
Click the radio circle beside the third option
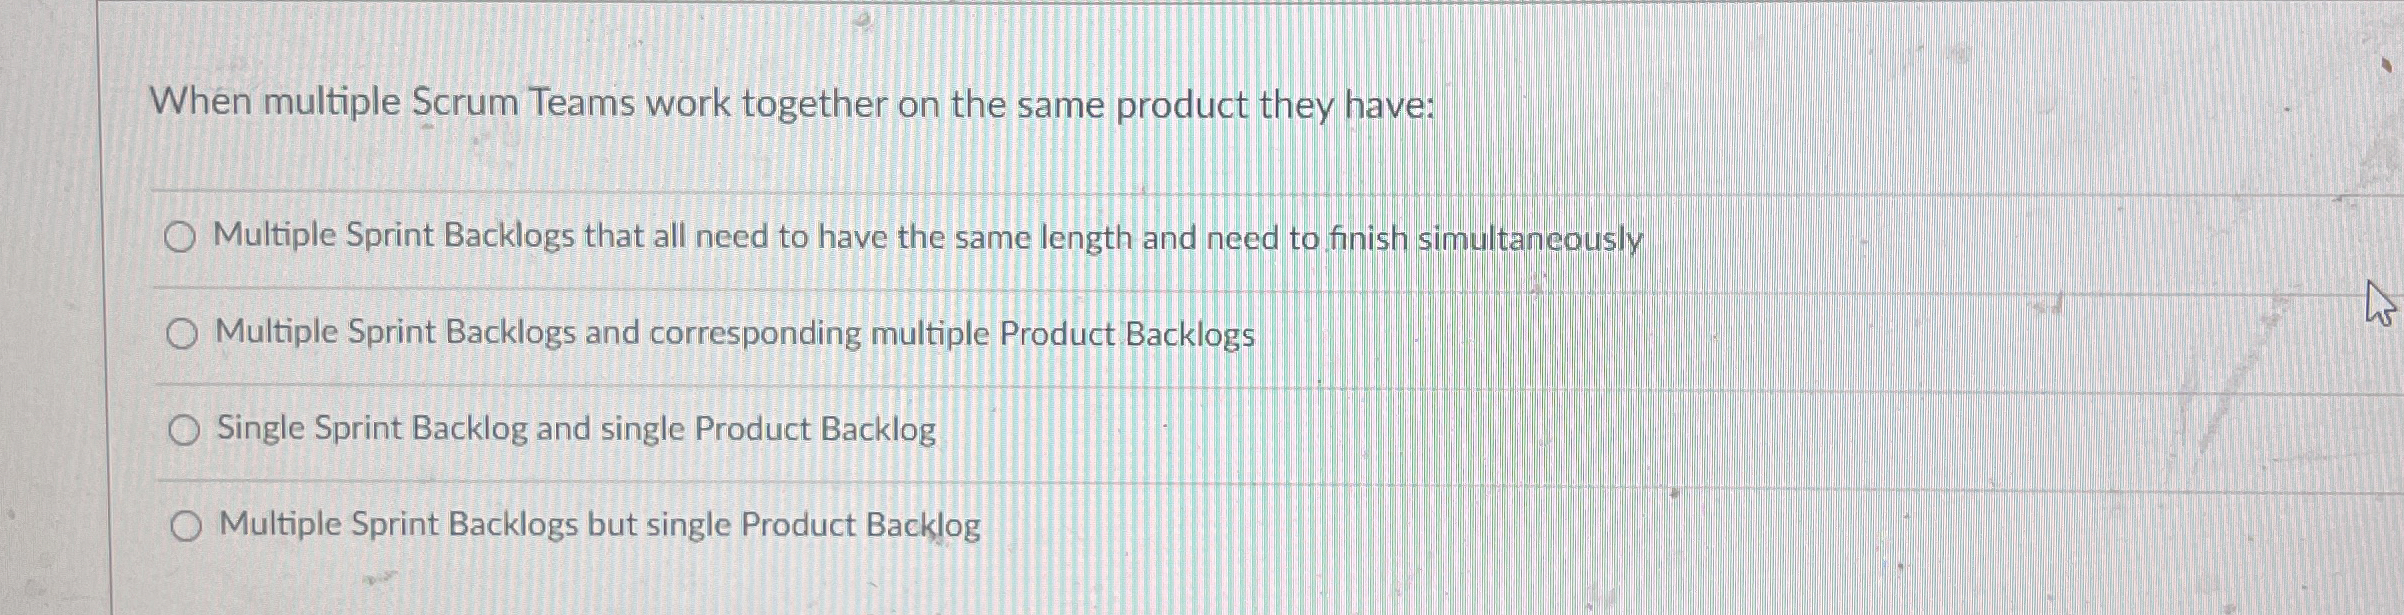tap(184, 430)
